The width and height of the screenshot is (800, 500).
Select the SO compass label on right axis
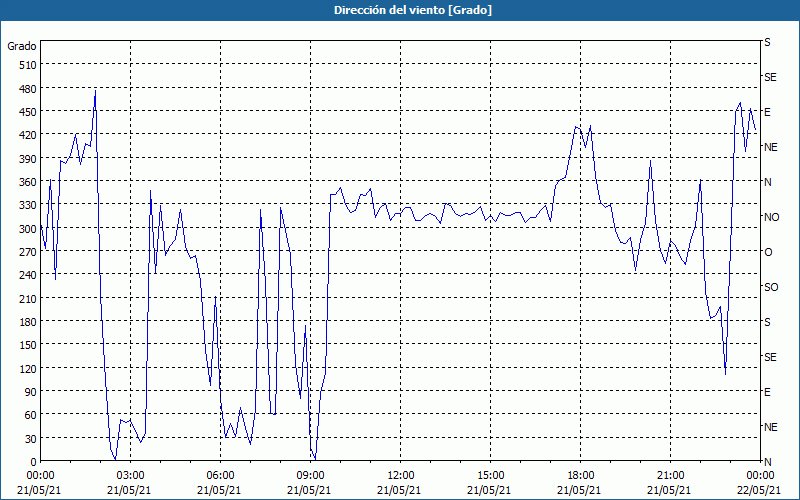coord(771,287)
